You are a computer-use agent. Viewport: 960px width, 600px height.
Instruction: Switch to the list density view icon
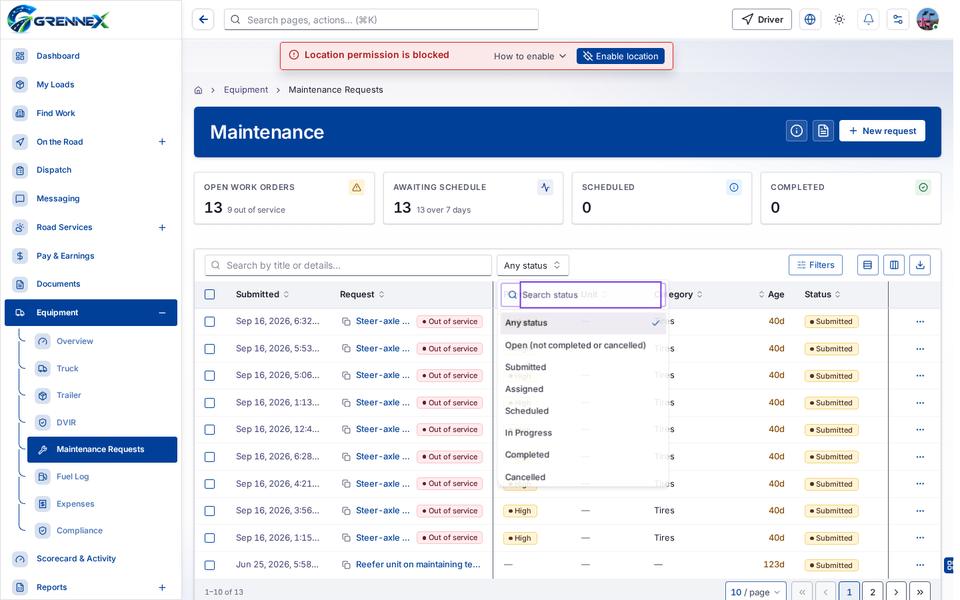[867, 265]
